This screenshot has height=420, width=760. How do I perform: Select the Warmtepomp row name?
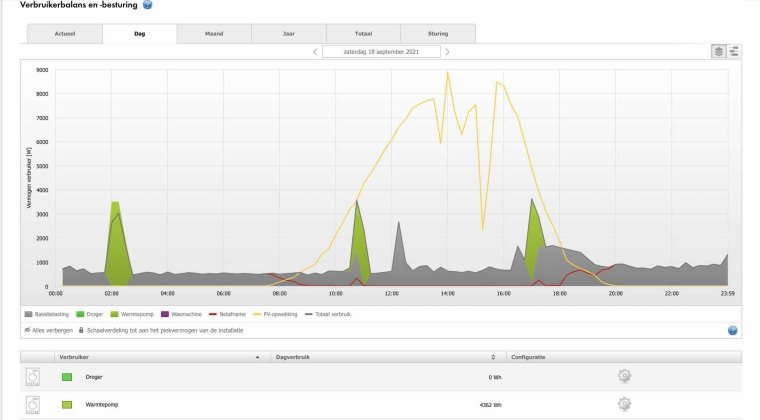coord(102,404)
